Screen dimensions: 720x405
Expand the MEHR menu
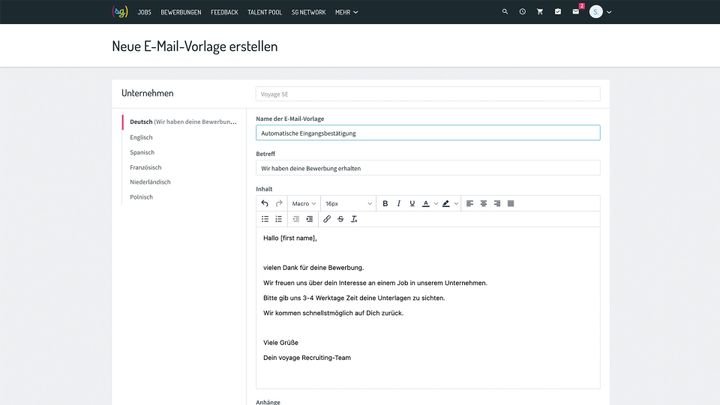[x=346, y=12]
